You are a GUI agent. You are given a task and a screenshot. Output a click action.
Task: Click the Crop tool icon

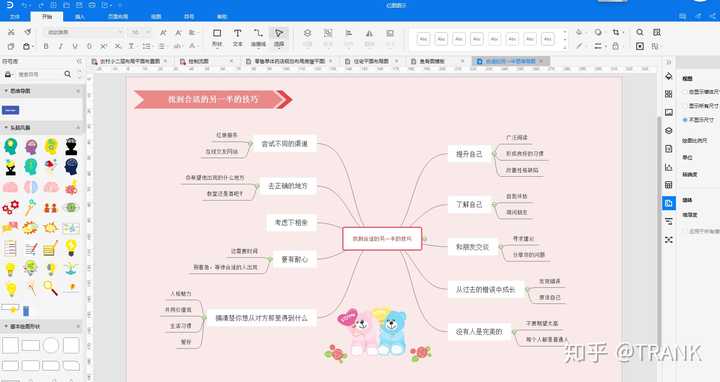[616, 32]
